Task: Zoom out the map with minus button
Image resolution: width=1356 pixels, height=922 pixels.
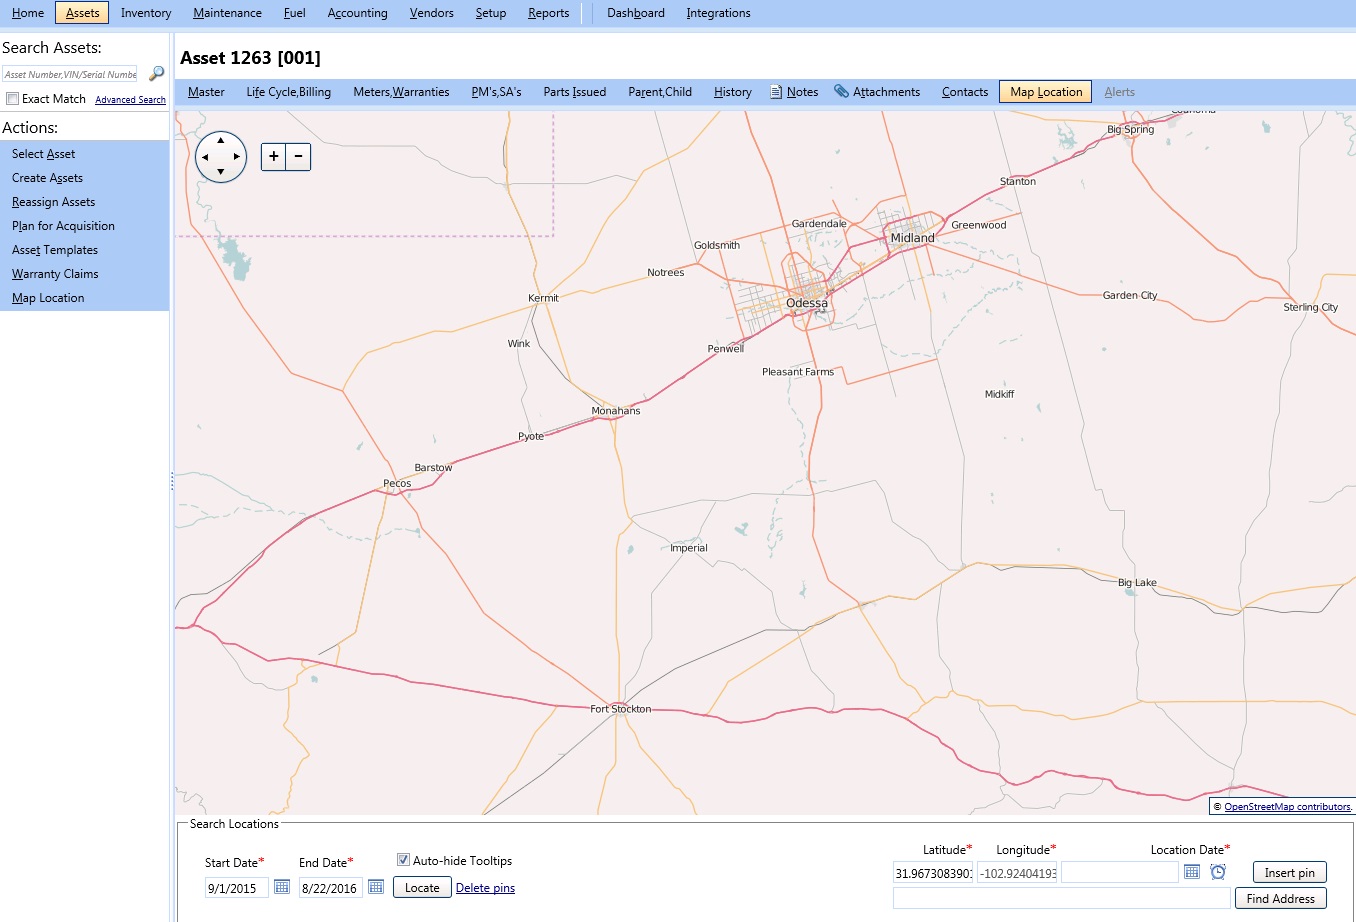Action: point(298,157)
